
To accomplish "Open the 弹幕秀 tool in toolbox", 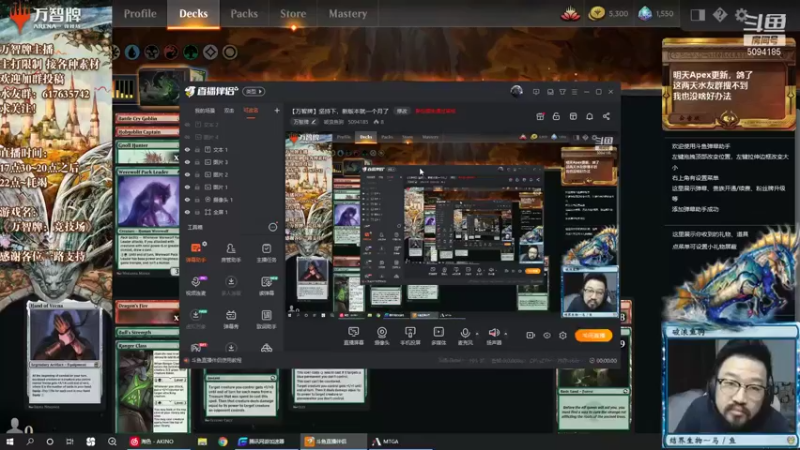I will pos(231,319).
